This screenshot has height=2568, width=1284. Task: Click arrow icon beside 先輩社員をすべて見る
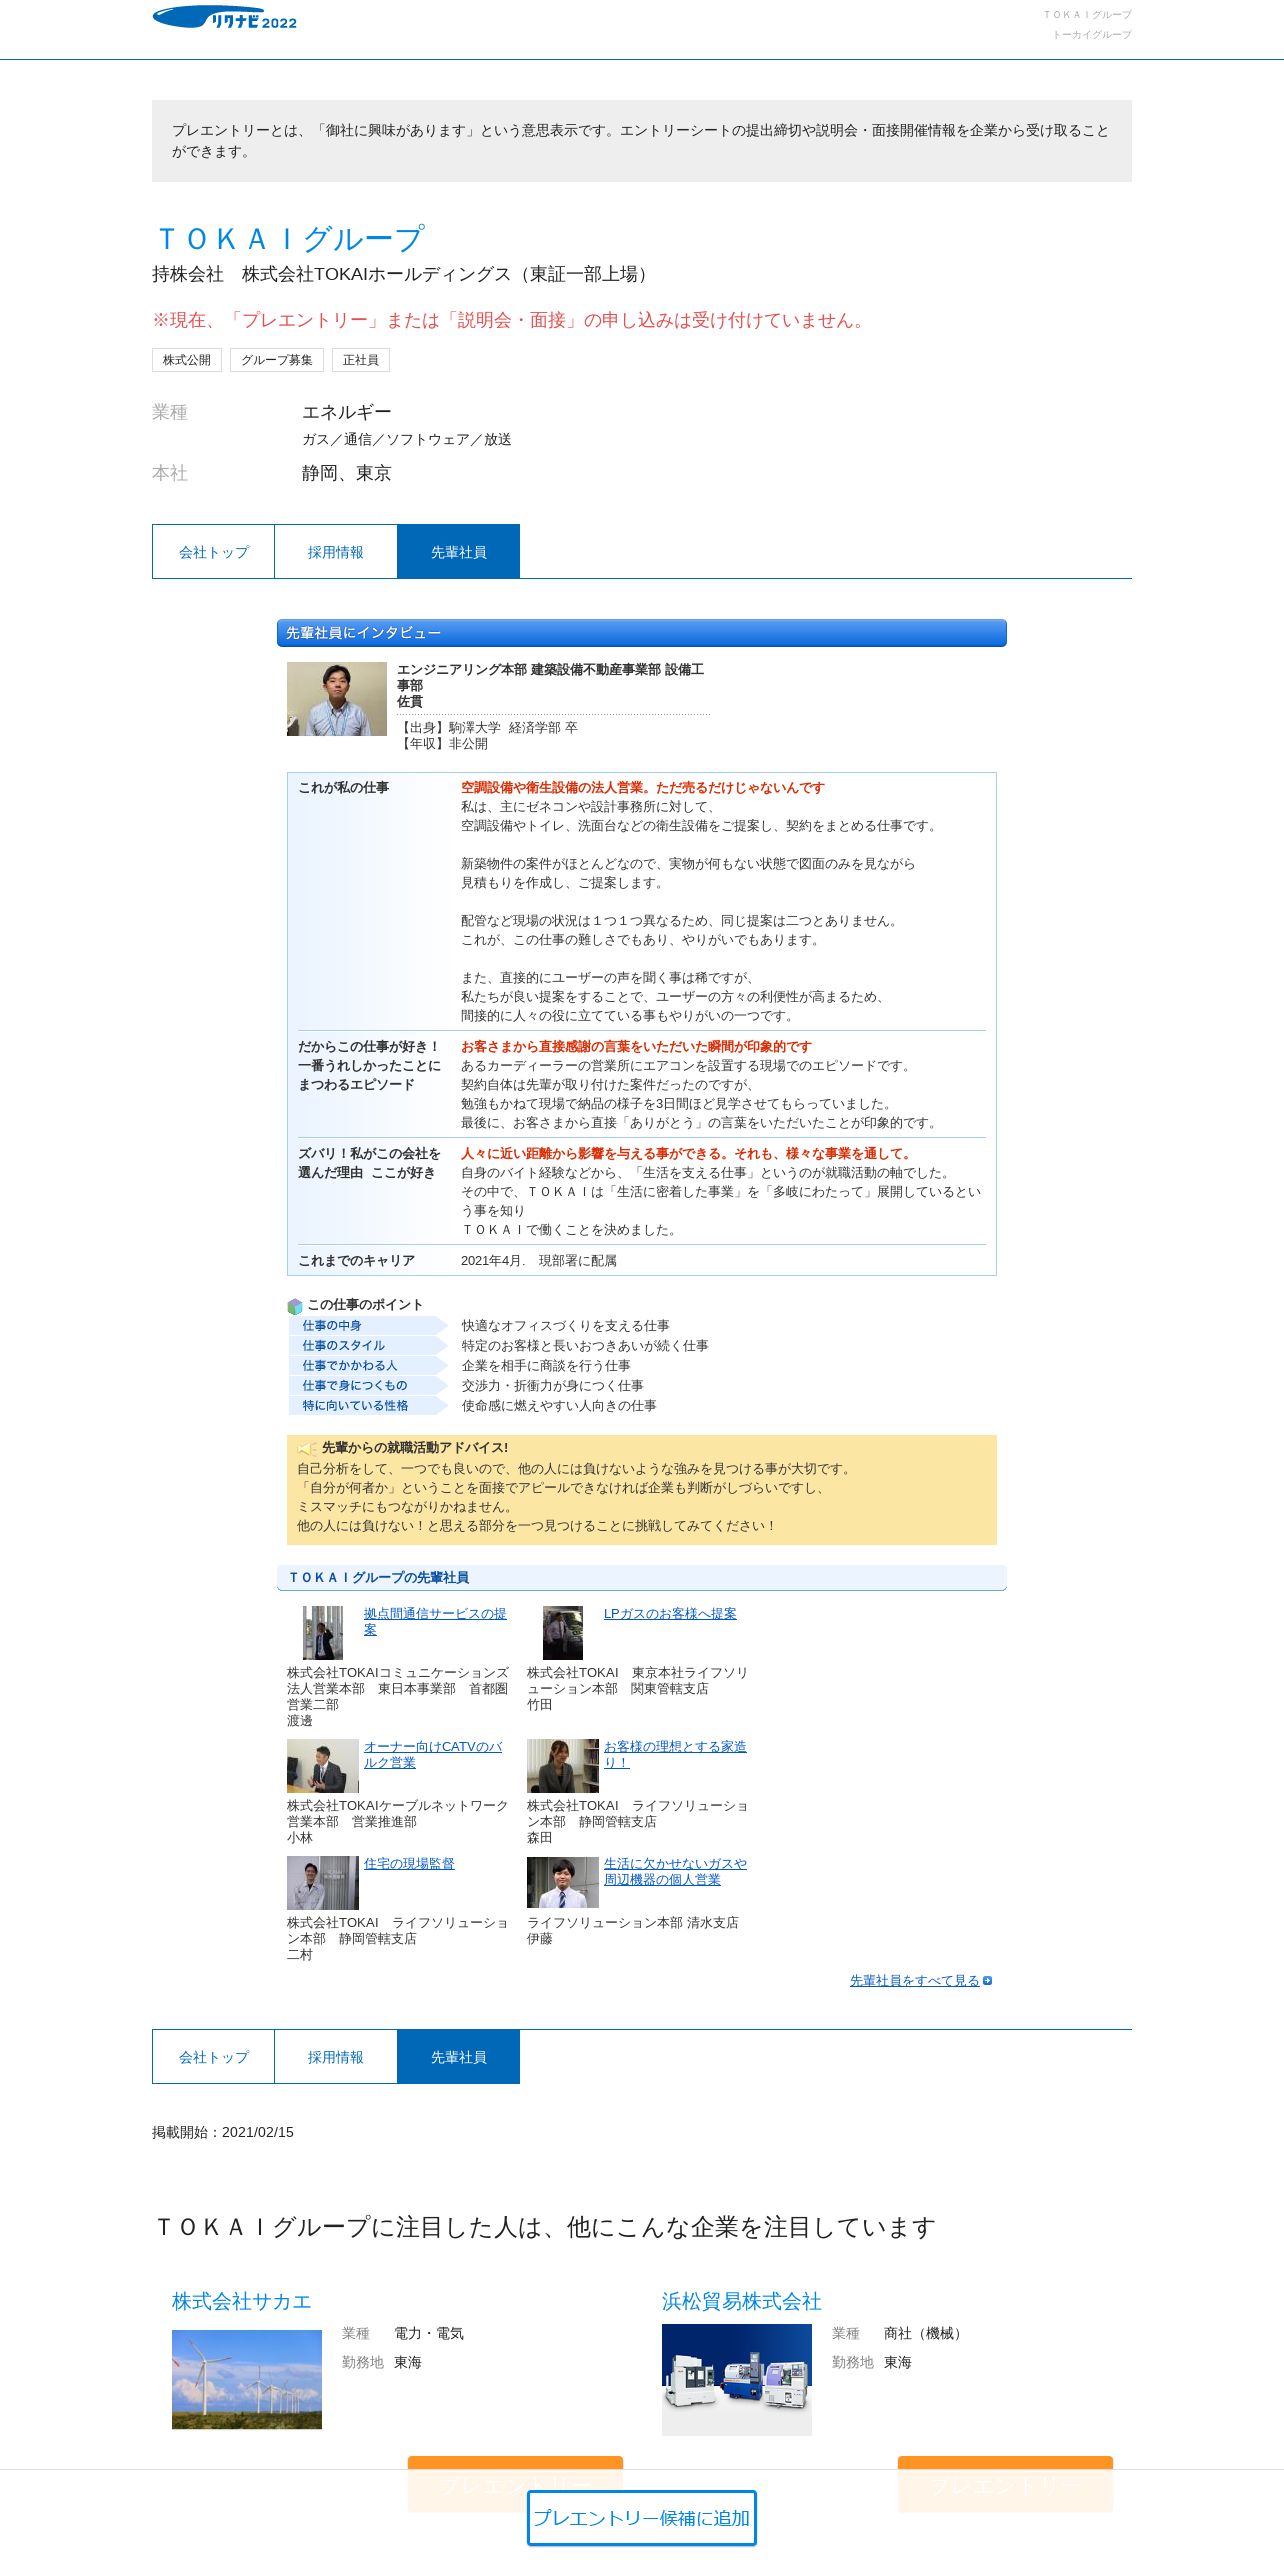[x=988, y=1980]
